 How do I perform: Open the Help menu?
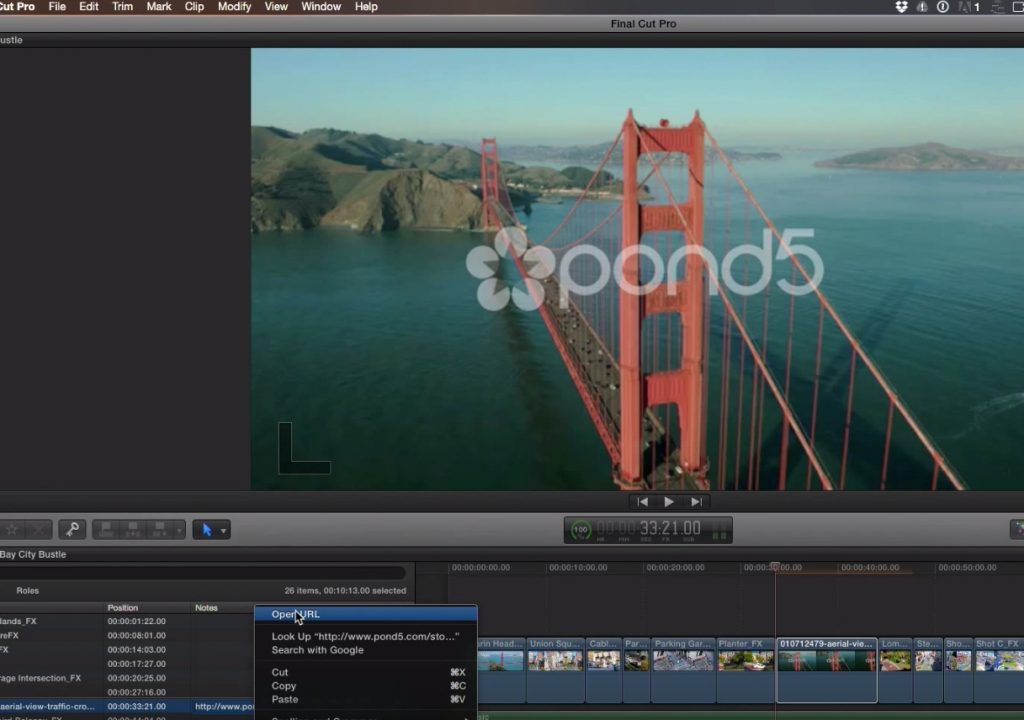[366, 7]
